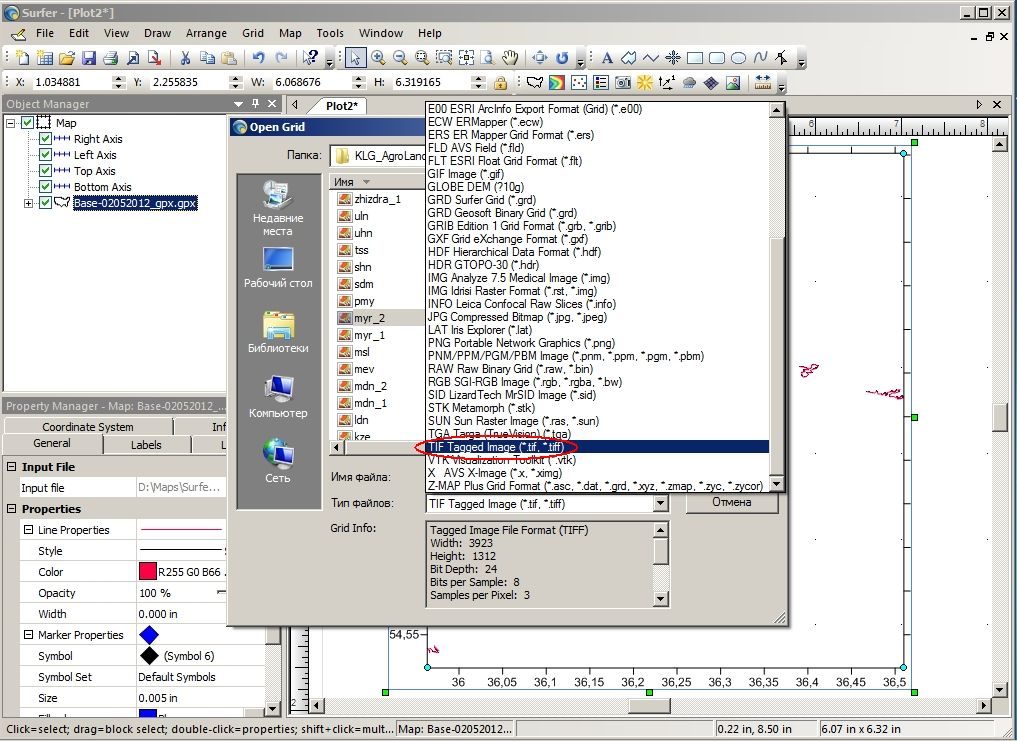
Task: Select the Pan hand tool
Action: pyautogui.click(x=510, y=58)
